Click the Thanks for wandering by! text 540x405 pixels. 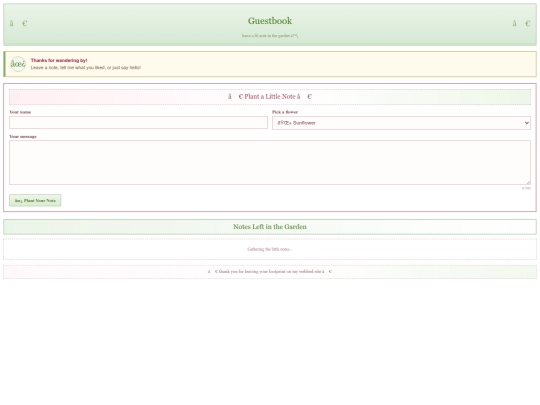(59, 60)
